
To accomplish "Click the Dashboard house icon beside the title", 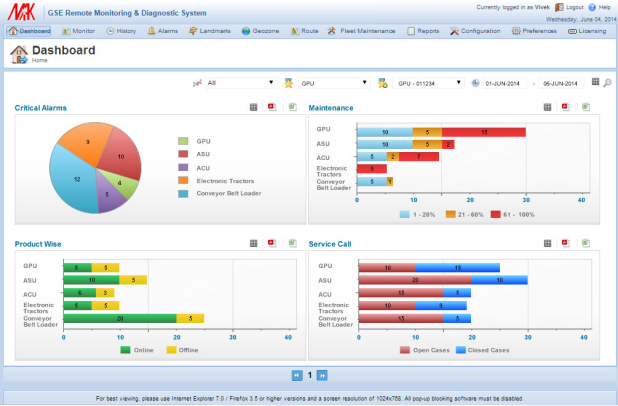I will click(19, 54).
